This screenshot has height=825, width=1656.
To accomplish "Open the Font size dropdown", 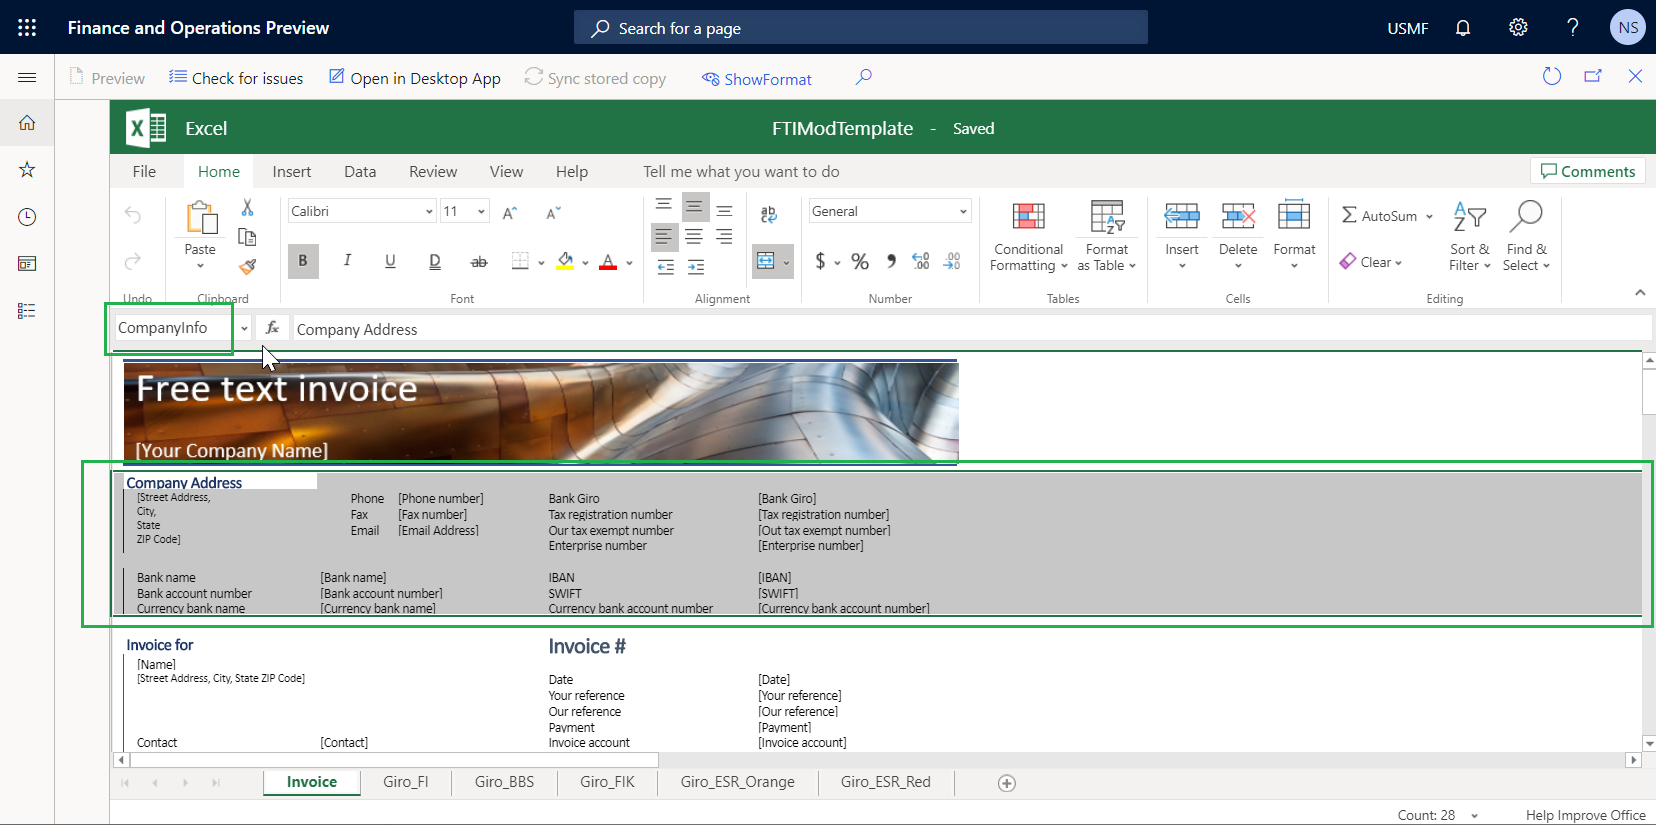I will 481,211.
